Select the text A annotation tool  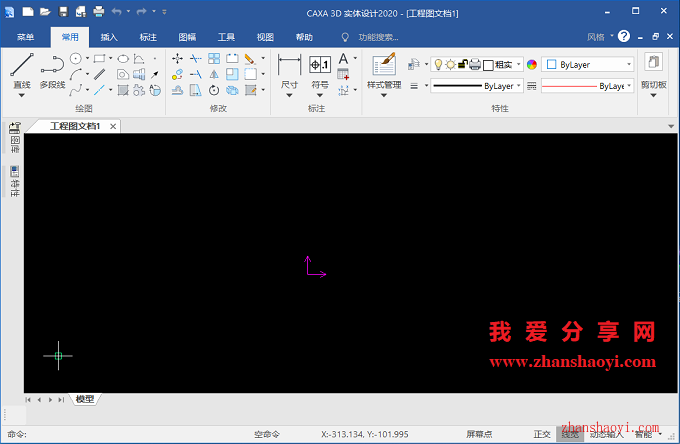point(343,58)
